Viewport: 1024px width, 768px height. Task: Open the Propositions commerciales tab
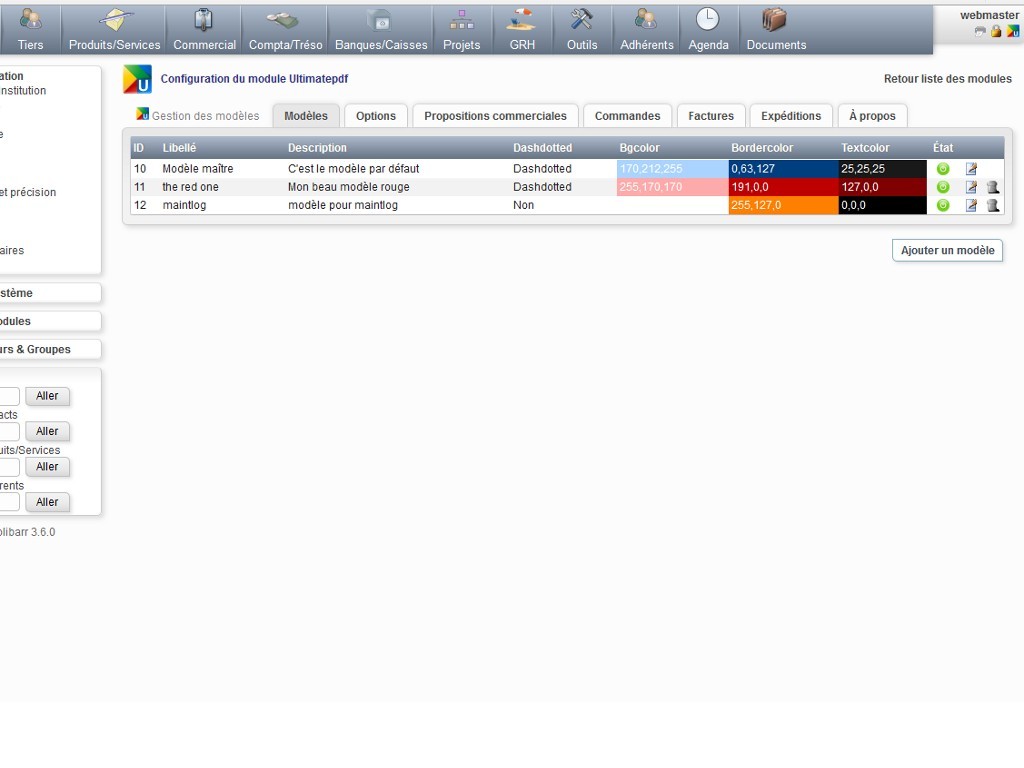[x=495, y=116]
